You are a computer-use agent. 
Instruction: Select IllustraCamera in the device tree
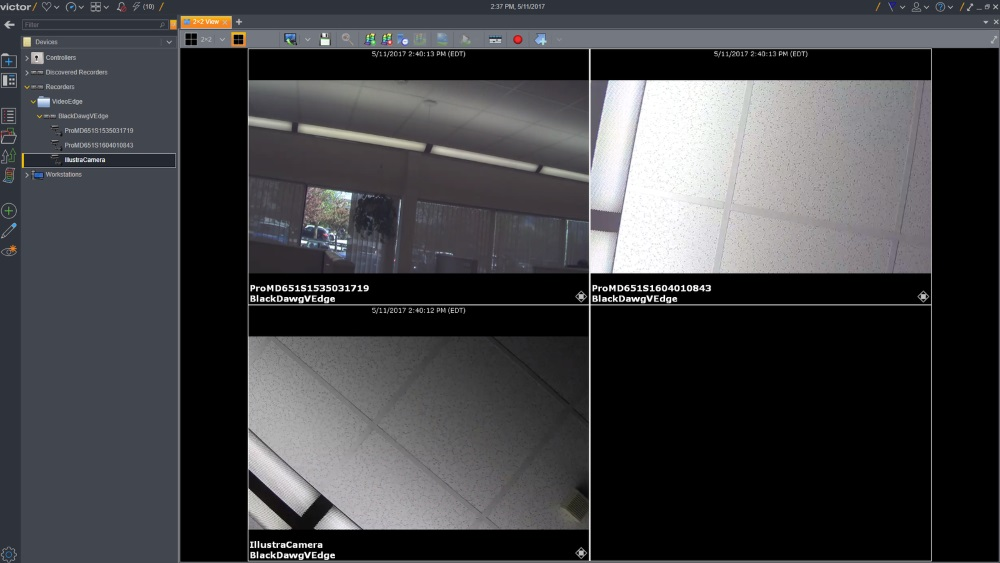(x=85, y=160)
